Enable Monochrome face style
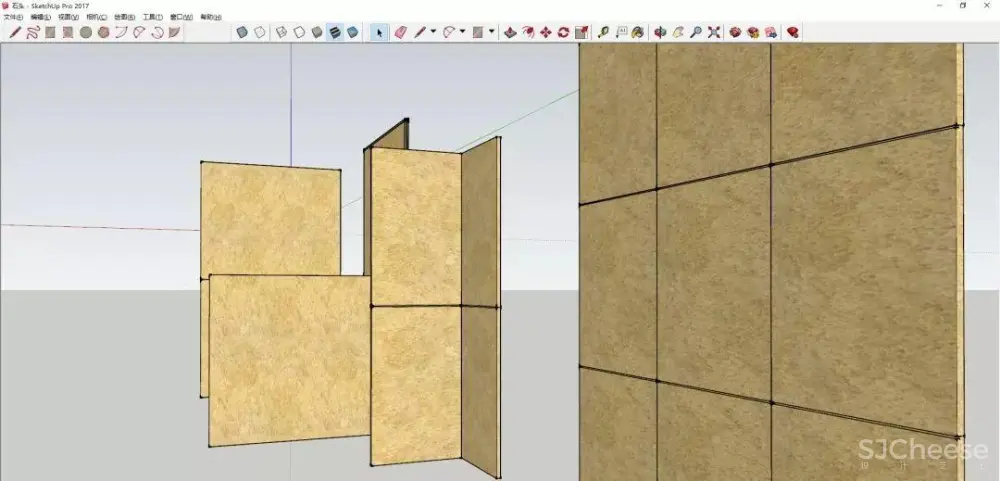This screenshot has height=481, width=1000. tap(353, 32)
